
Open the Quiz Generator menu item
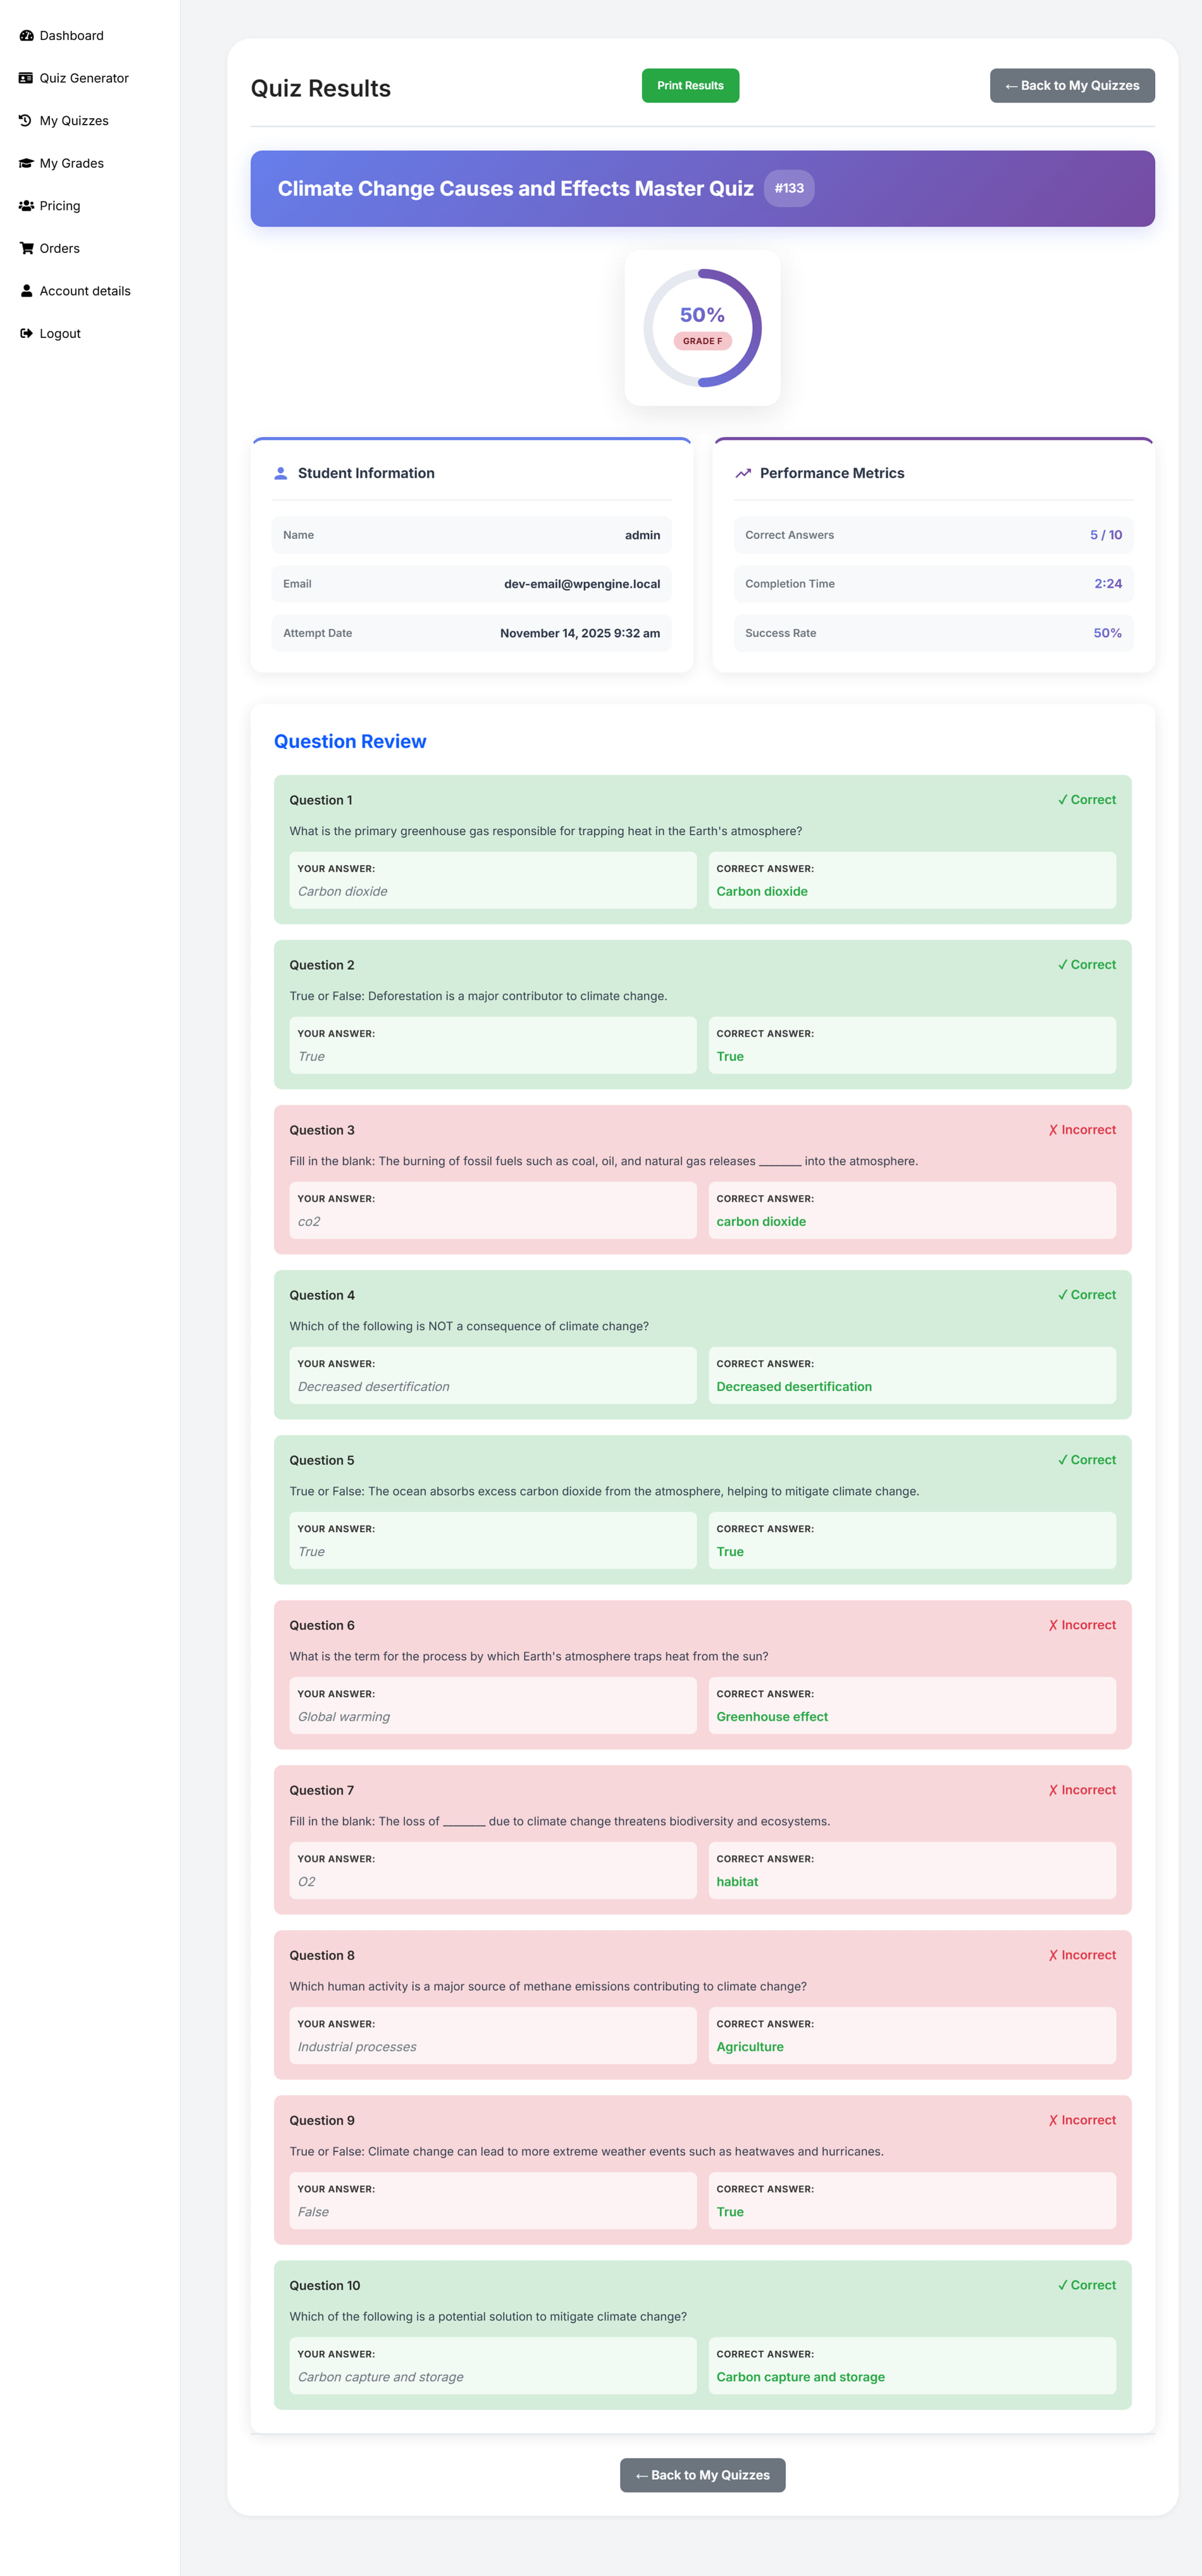click(84, 78)
